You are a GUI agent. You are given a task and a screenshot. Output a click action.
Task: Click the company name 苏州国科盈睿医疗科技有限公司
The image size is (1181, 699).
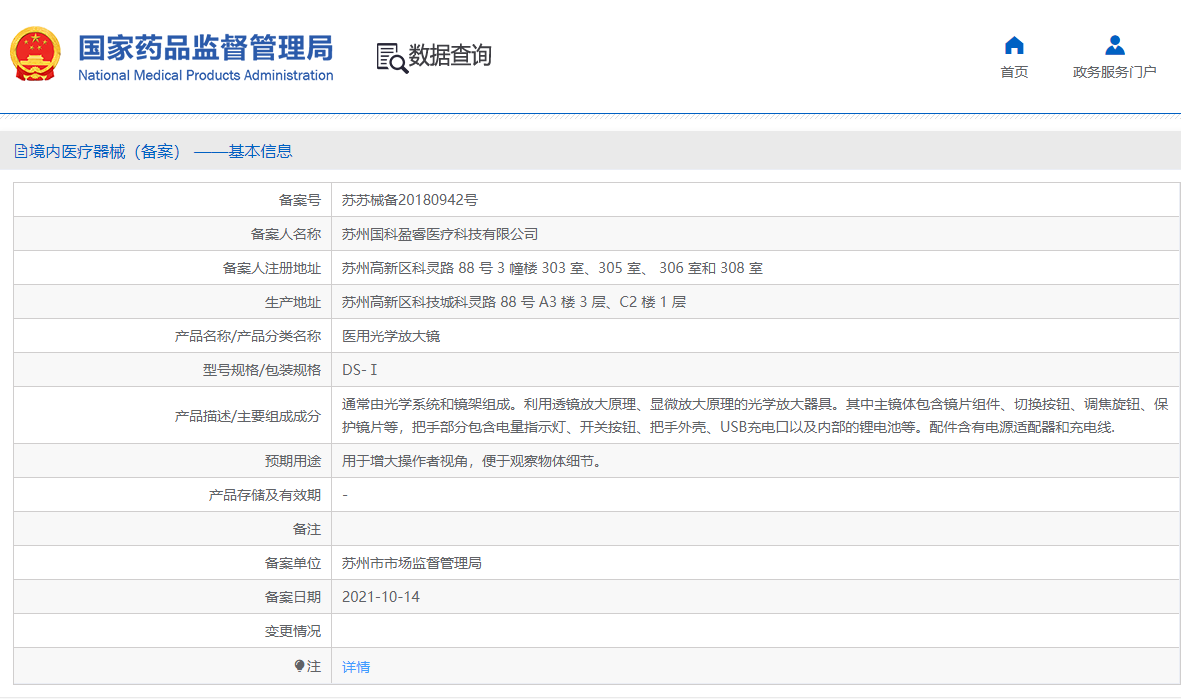pos(440,234)
